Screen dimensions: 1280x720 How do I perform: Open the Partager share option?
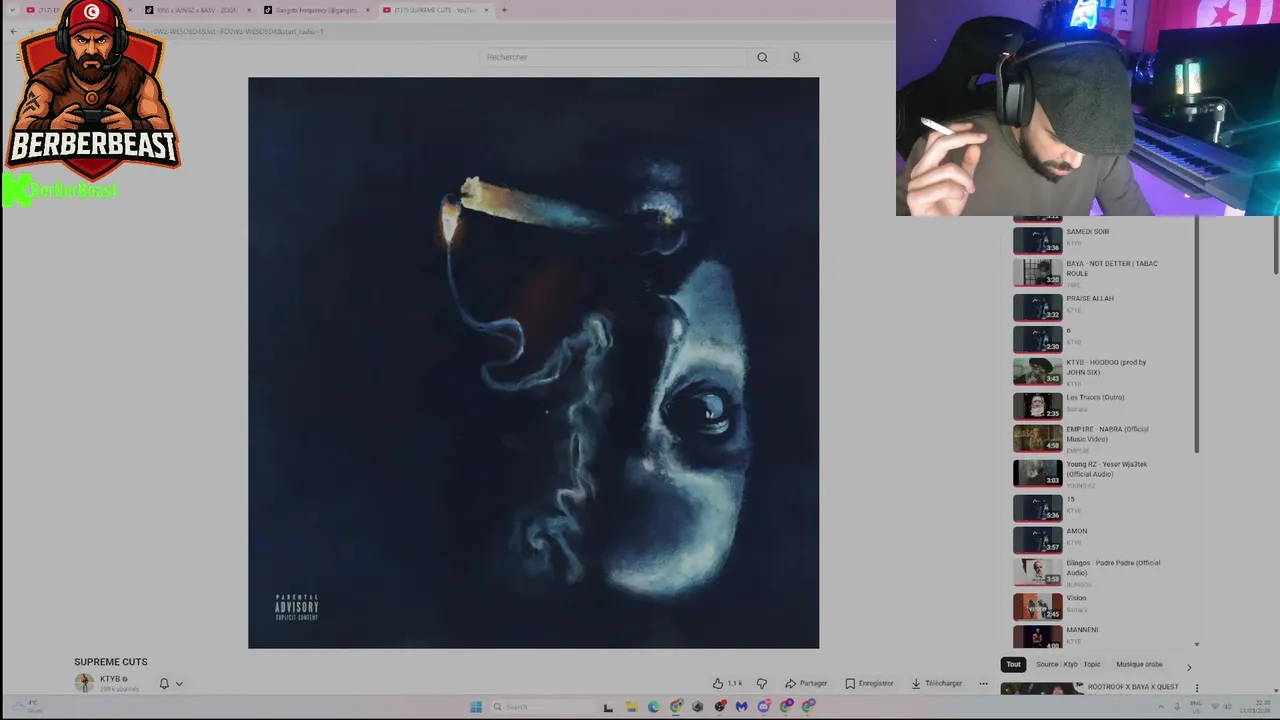point(806,684)
